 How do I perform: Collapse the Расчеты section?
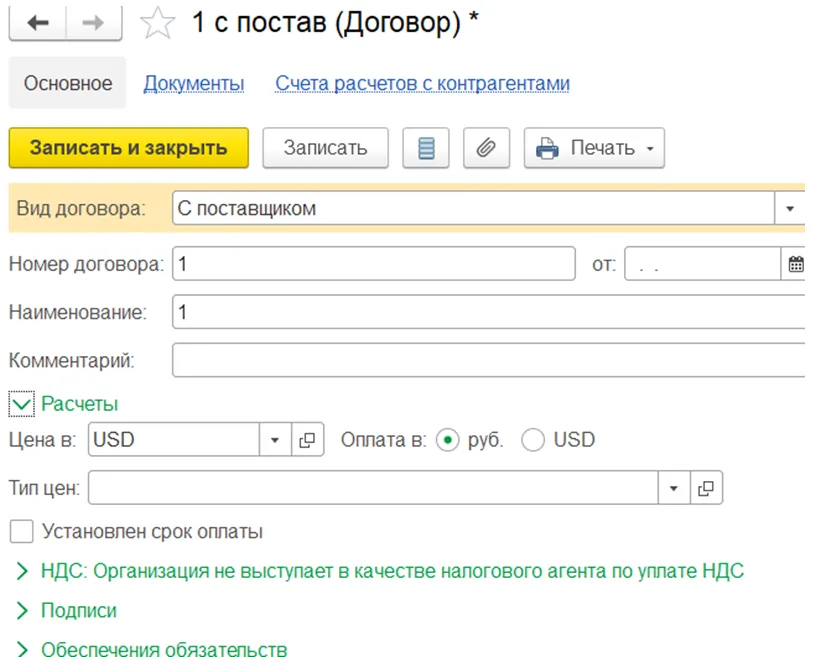coord(21,404)
